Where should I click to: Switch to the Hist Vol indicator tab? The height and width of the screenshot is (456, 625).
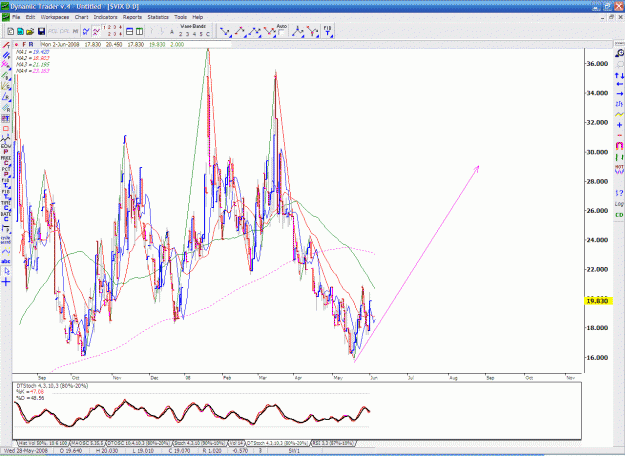click(x=43, y=443)
